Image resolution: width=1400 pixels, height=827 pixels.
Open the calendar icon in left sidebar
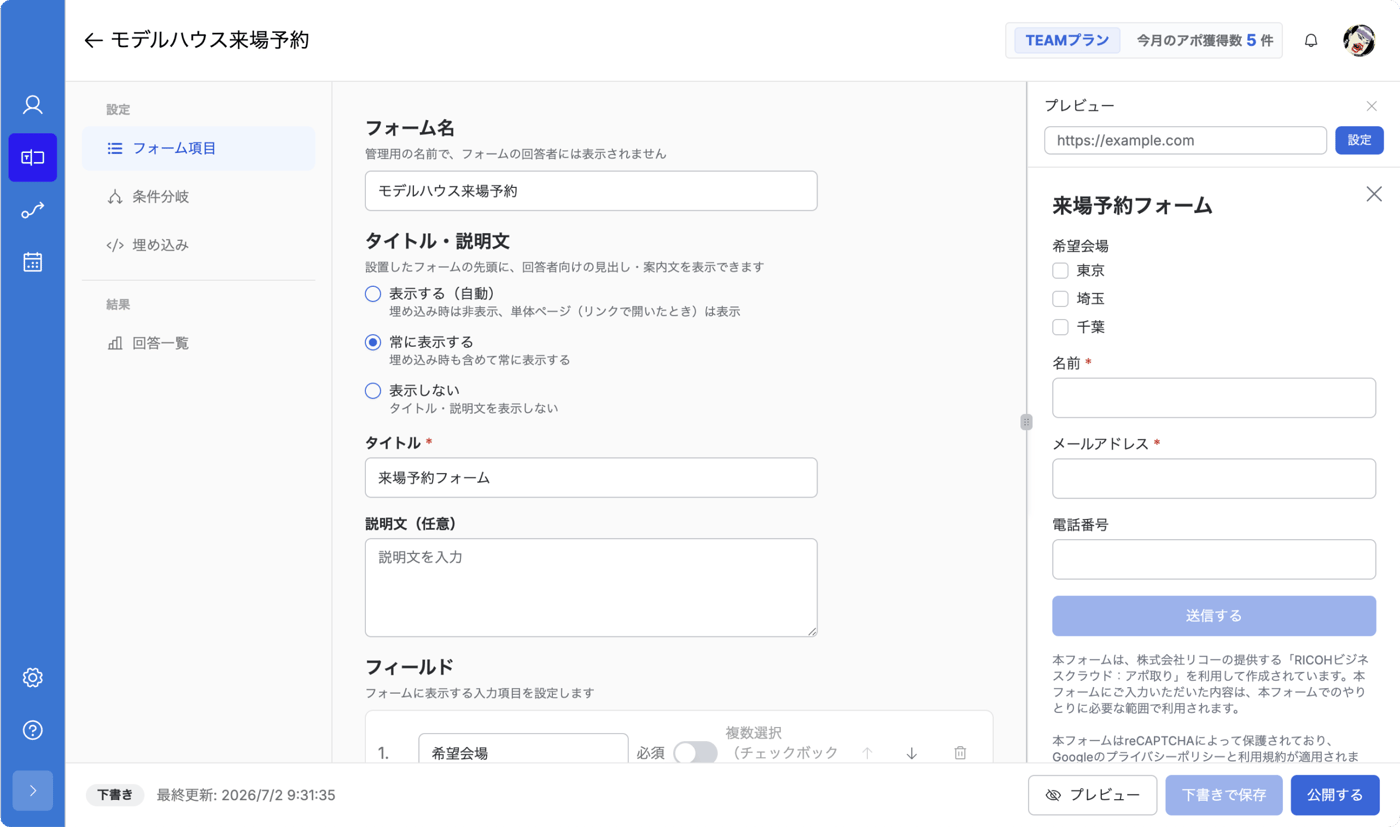coord(33,262)
